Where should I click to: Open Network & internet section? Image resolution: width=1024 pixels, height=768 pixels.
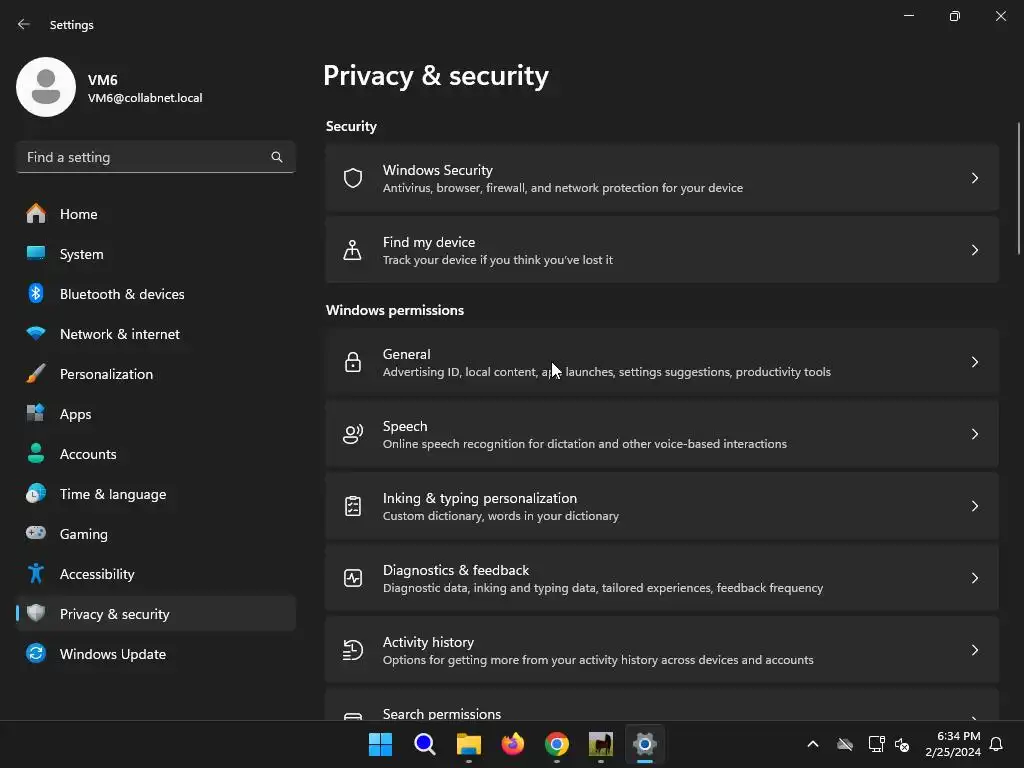pyautogui.click(x=155, y=334)
